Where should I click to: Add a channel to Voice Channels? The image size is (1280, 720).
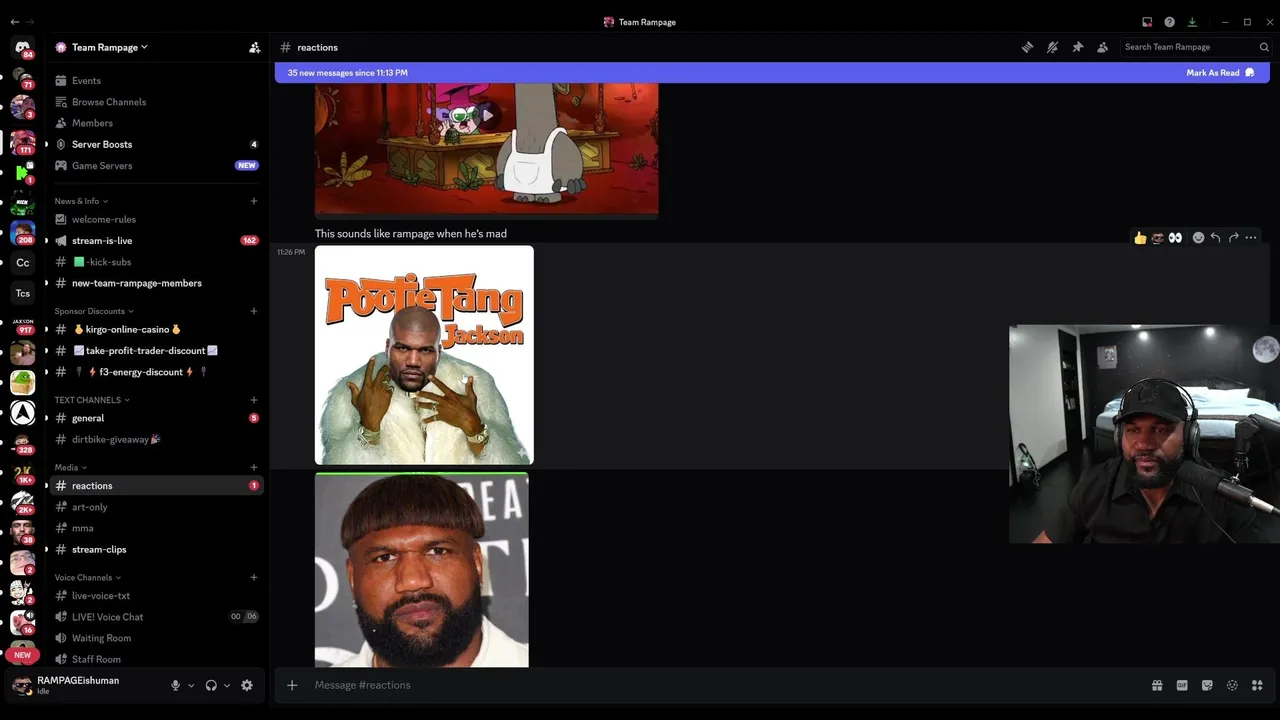[x=254, y=577]
